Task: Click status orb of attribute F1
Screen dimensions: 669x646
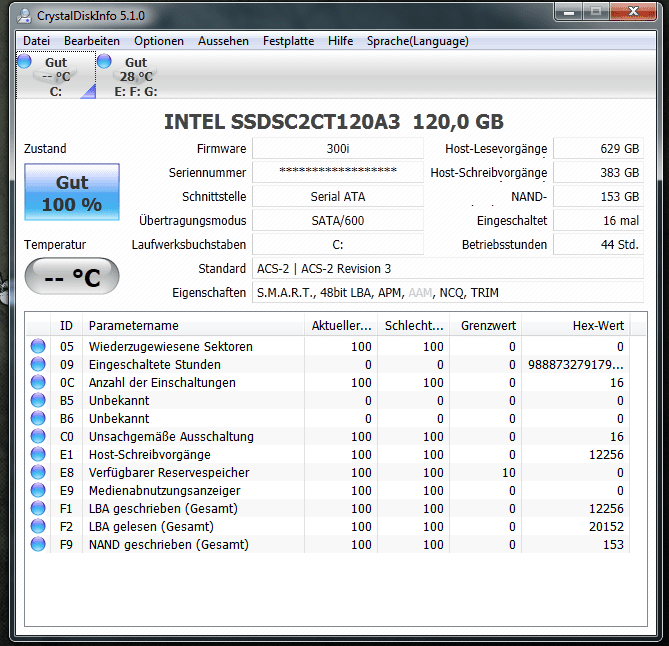Action: pos(38,508)
